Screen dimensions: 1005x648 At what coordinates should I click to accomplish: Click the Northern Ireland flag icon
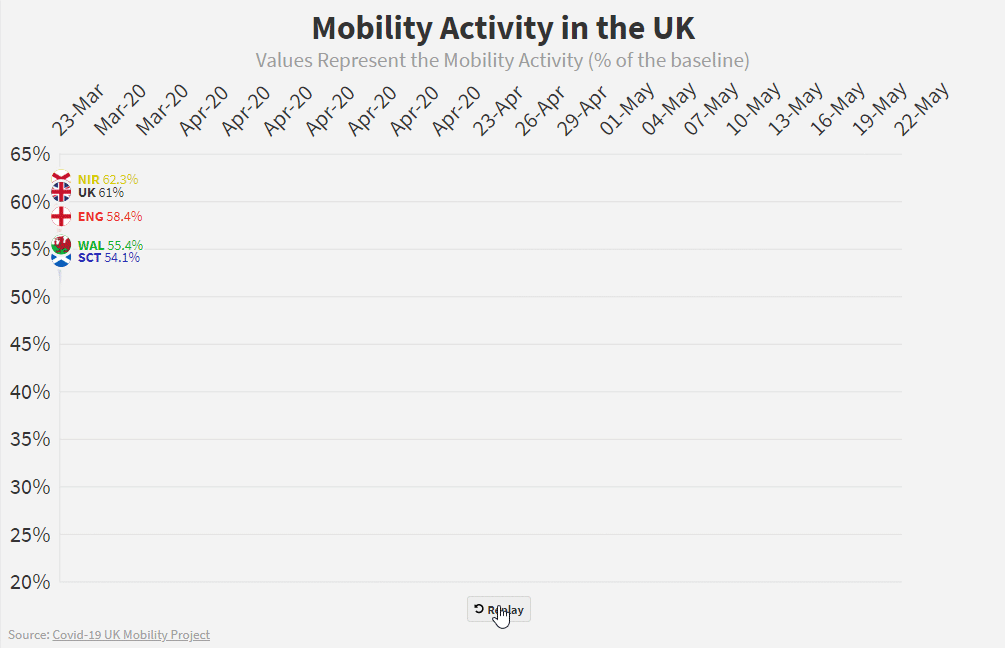point(61,176)
